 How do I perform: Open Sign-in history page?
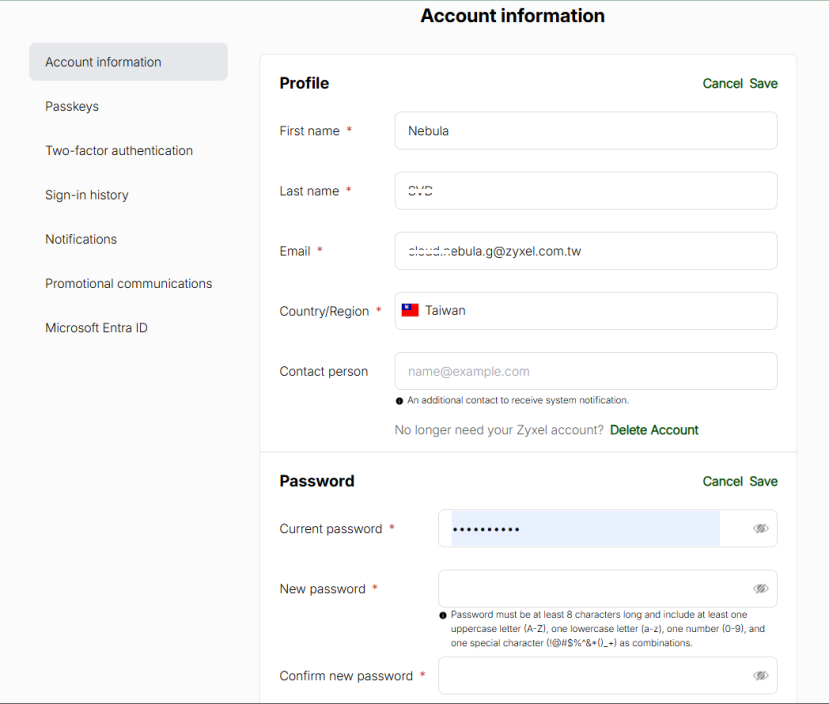87,195
